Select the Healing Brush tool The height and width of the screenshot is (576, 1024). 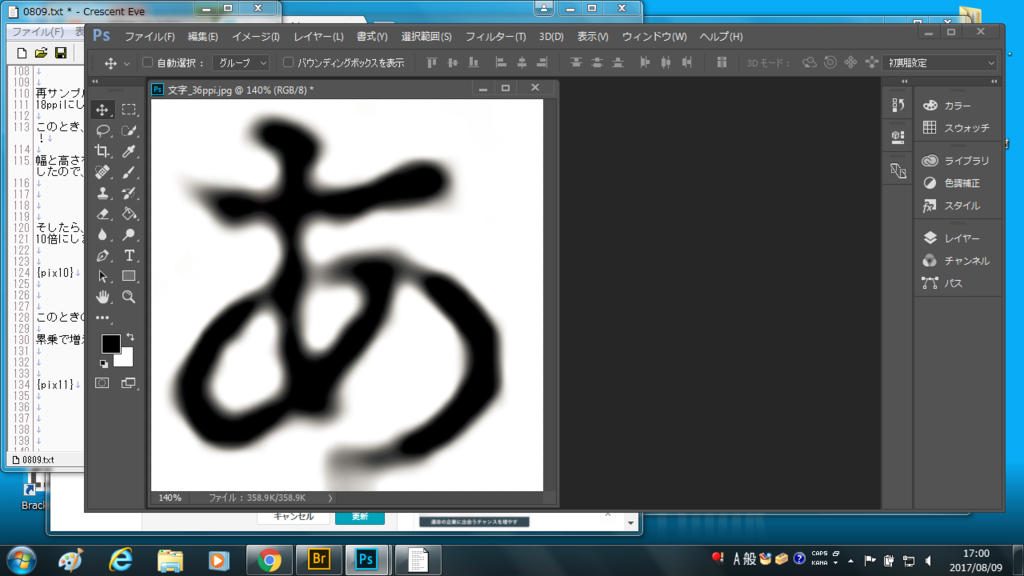pyautogui.click(x=103, y=172)
